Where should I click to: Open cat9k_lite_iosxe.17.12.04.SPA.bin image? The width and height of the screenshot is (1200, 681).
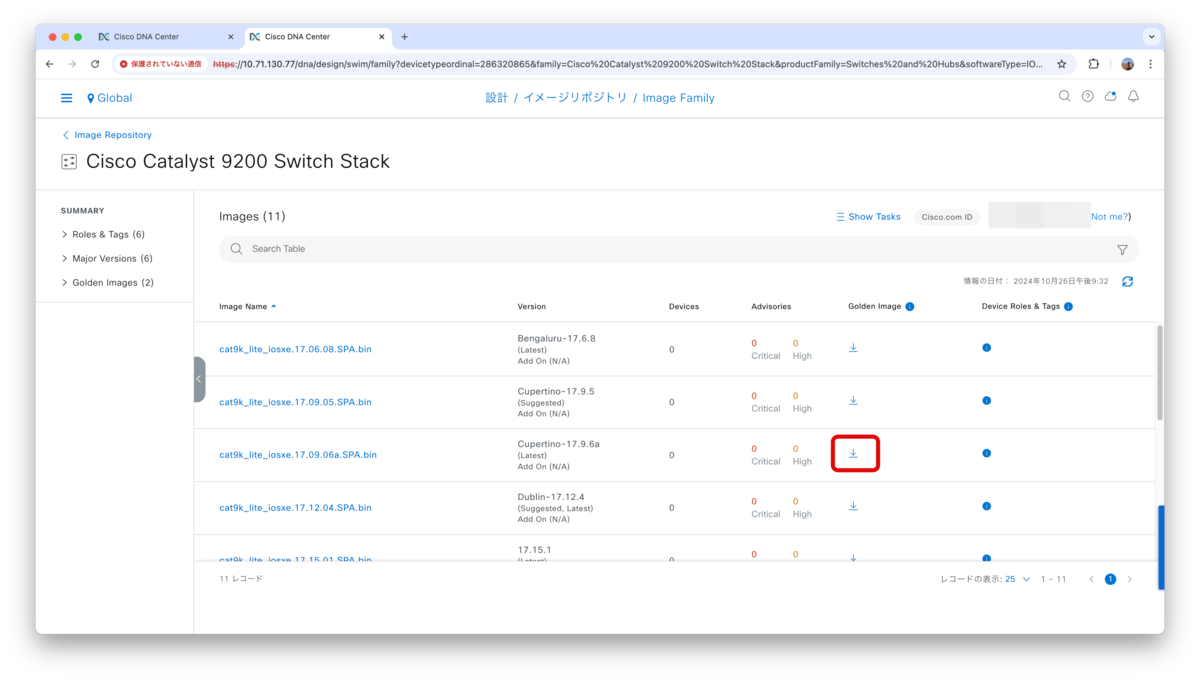pos(295,508)
